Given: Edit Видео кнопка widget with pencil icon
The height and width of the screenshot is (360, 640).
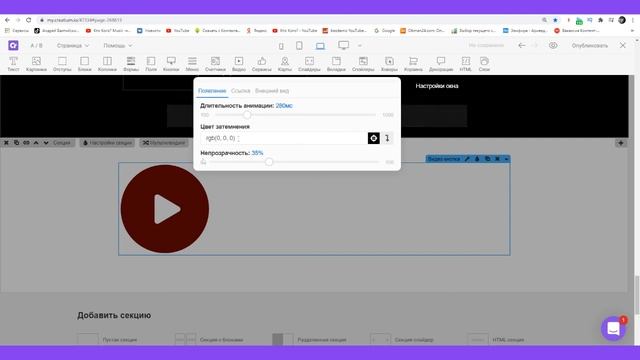Looking at the screenshot, I should tap(467, 159).
